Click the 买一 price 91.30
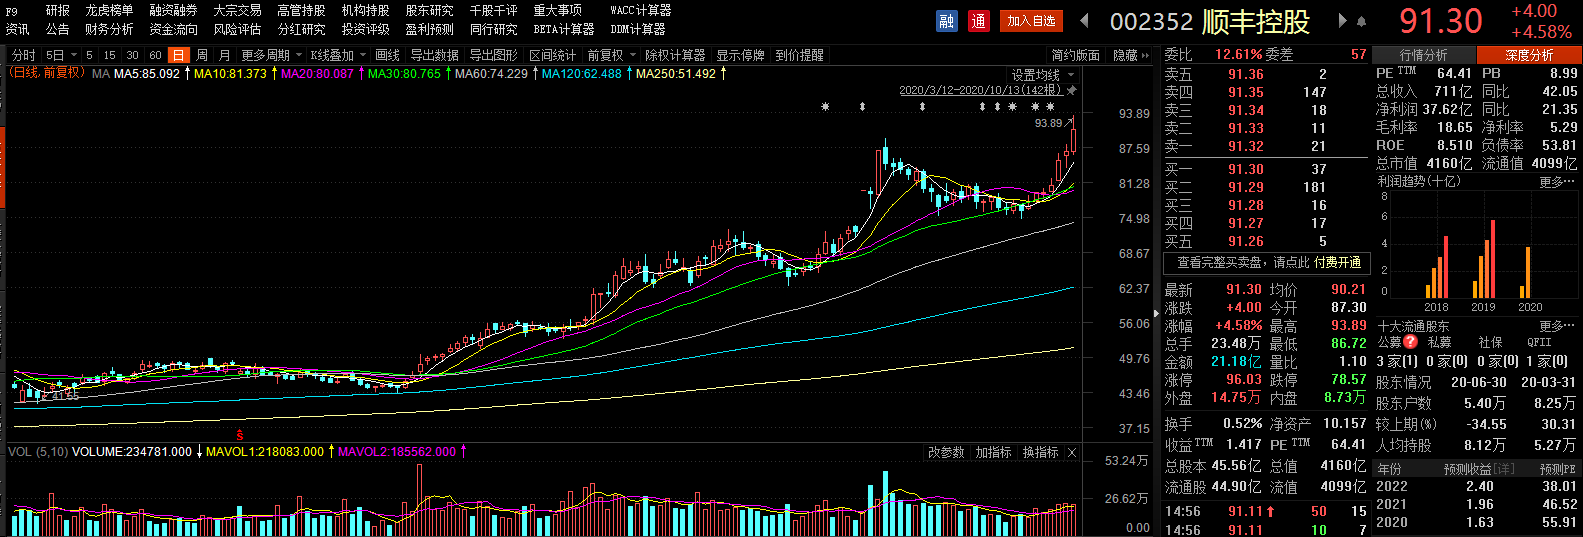 click(x=1246, y=169)
